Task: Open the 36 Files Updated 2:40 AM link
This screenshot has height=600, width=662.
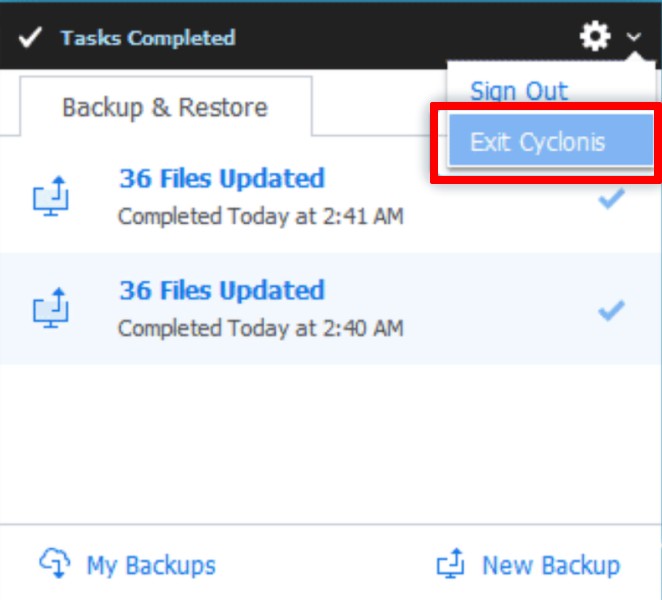Action: pos(222,291)
